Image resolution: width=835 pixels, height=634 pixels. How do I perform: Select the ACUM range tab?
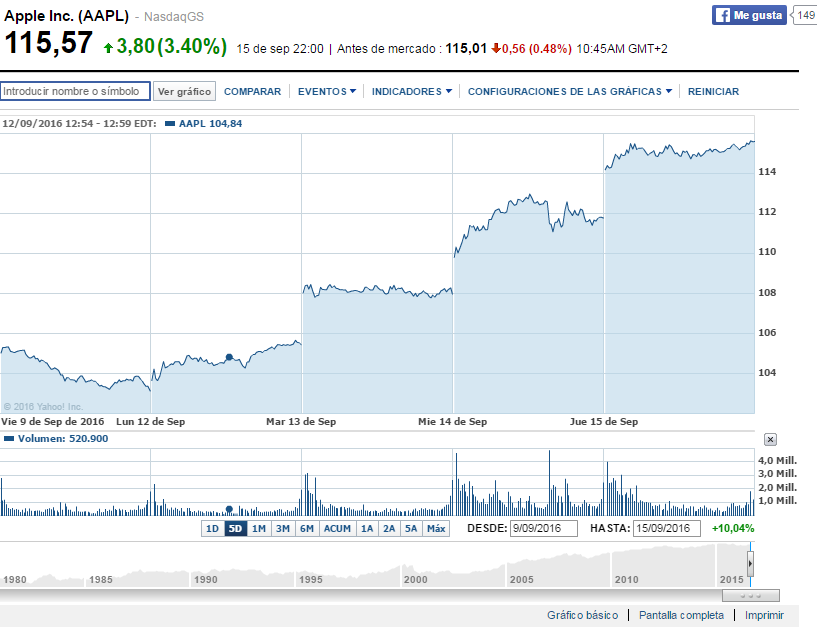pyautogui.click(x=337, y=529)
